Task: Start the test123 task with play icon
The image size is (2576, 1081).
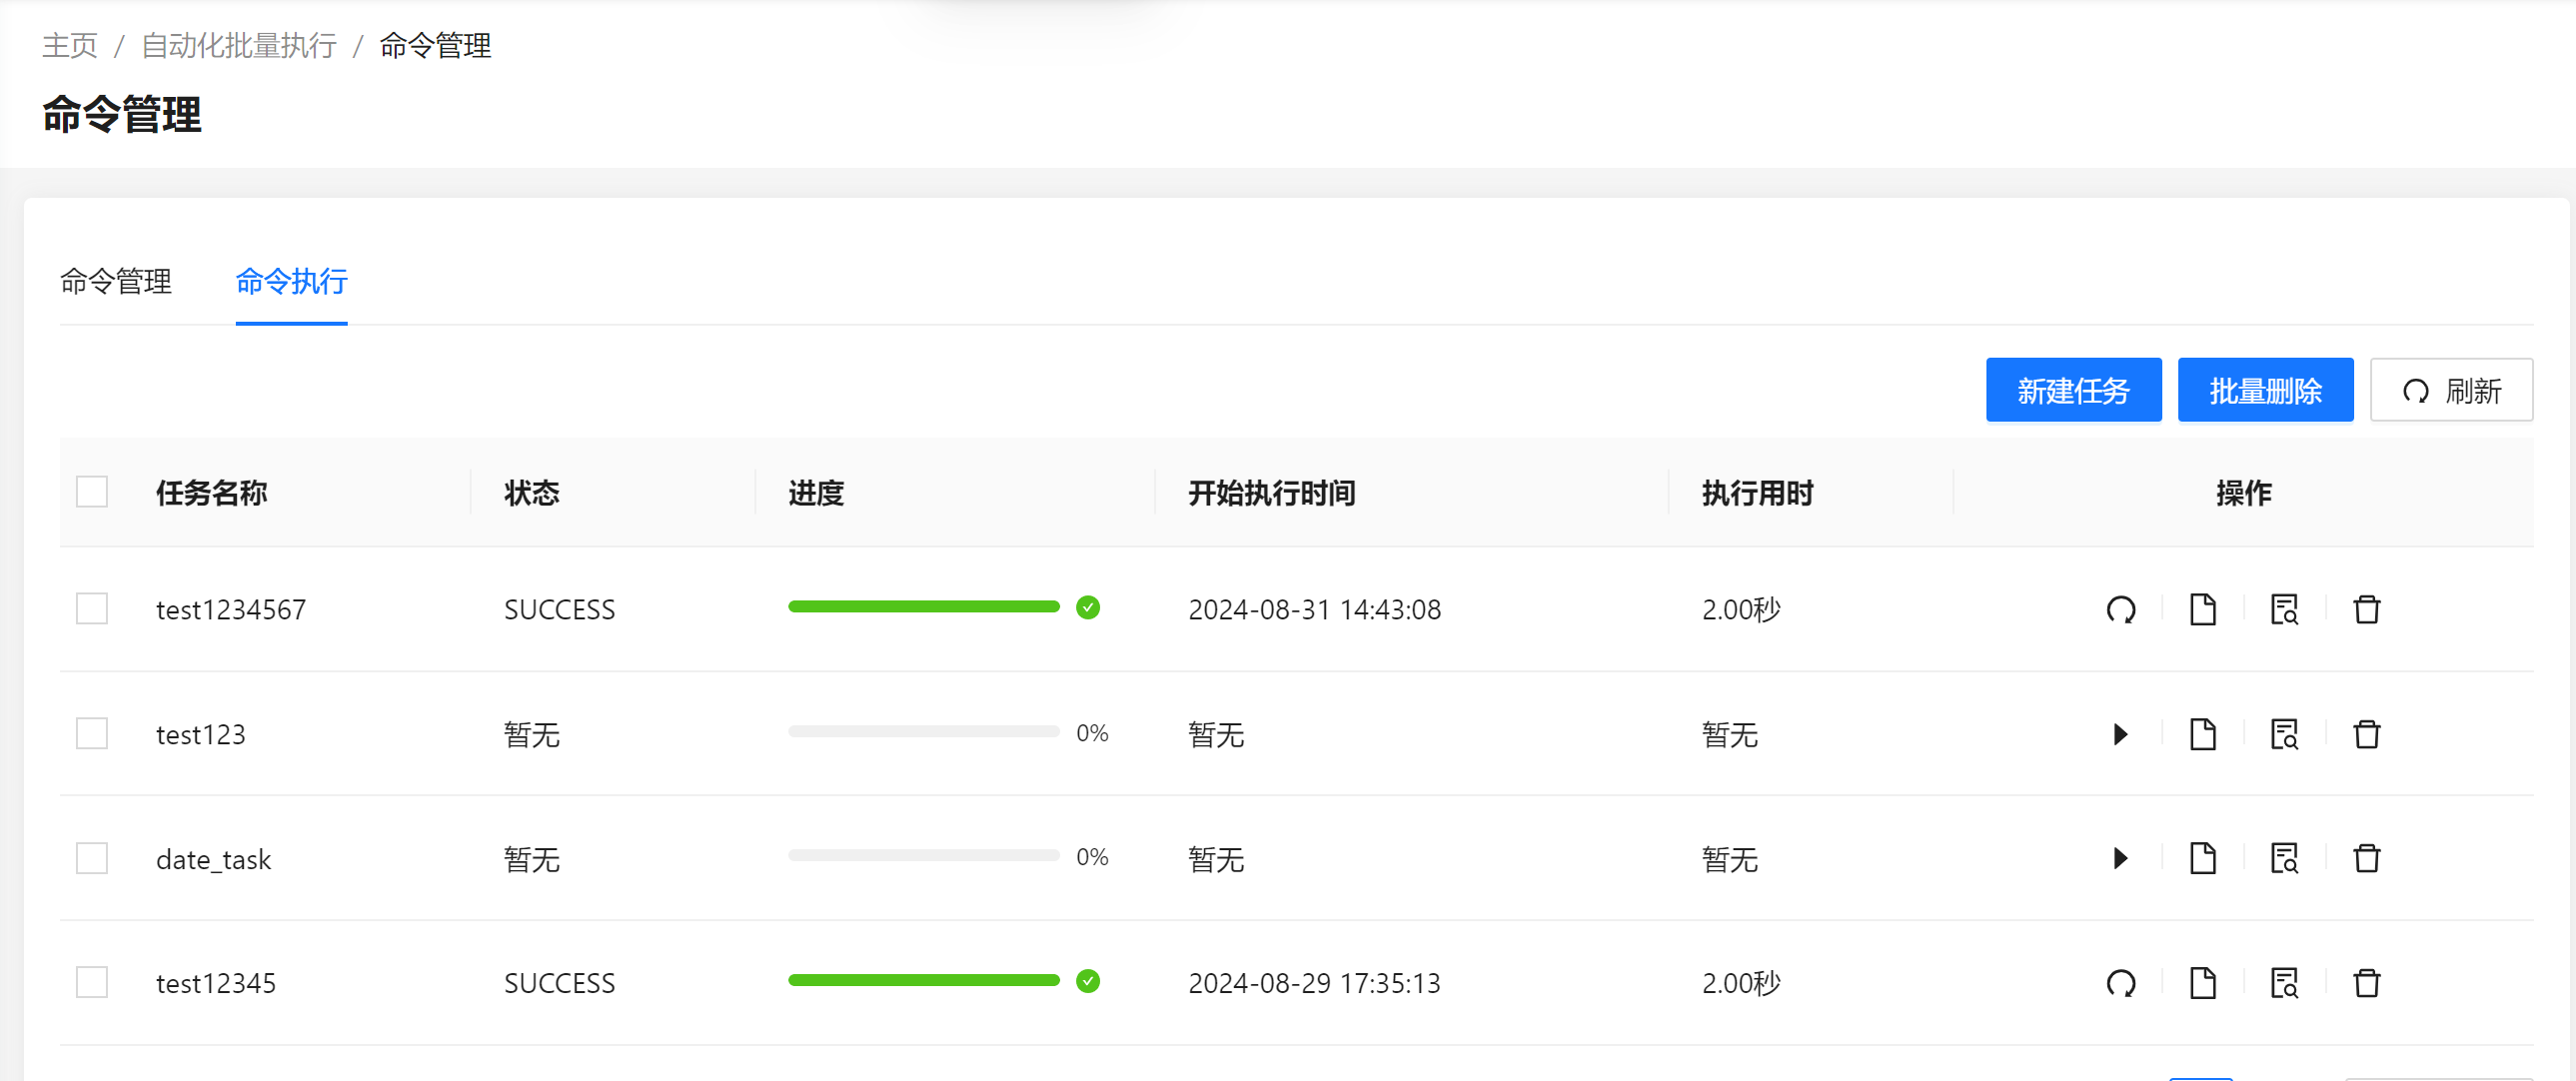Action: [2120, 734]
